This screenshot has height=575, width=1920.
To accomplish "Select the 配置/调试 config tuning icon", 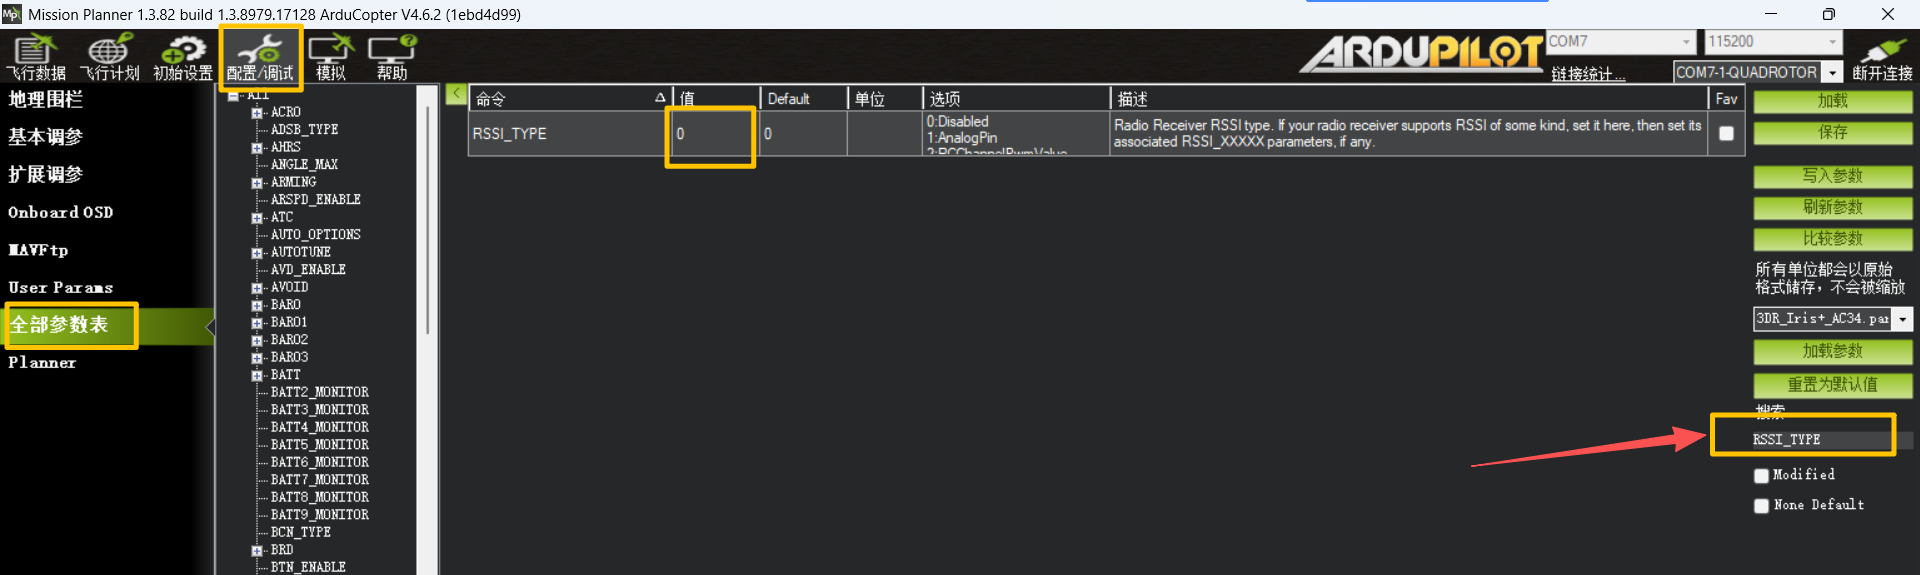I will coord(260,57).
